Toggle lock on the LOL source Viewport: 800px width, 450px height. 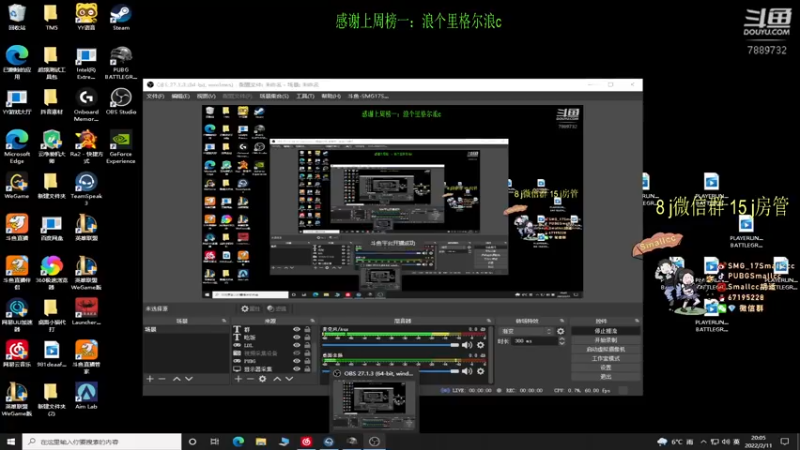coord(307,345)
